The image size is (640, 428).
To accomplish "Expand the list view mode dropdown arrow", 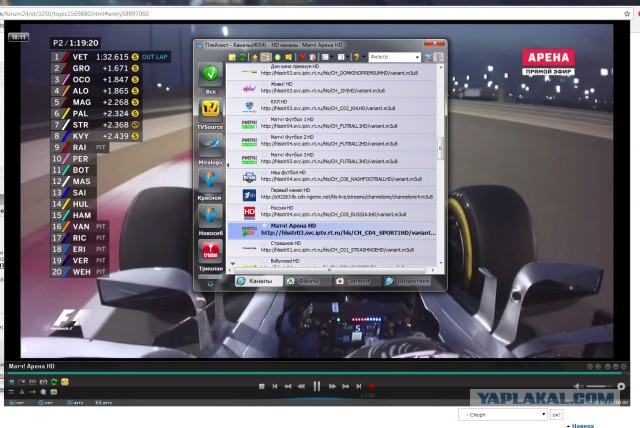I will tap(331, 57).
